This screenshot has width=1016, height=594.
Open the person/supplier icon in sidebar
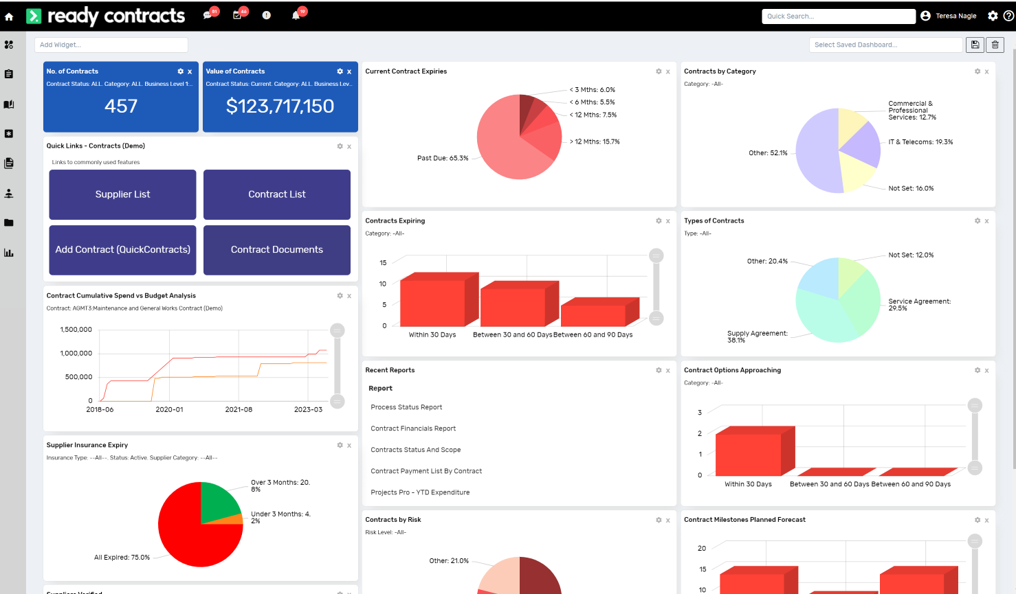point(9,193)
